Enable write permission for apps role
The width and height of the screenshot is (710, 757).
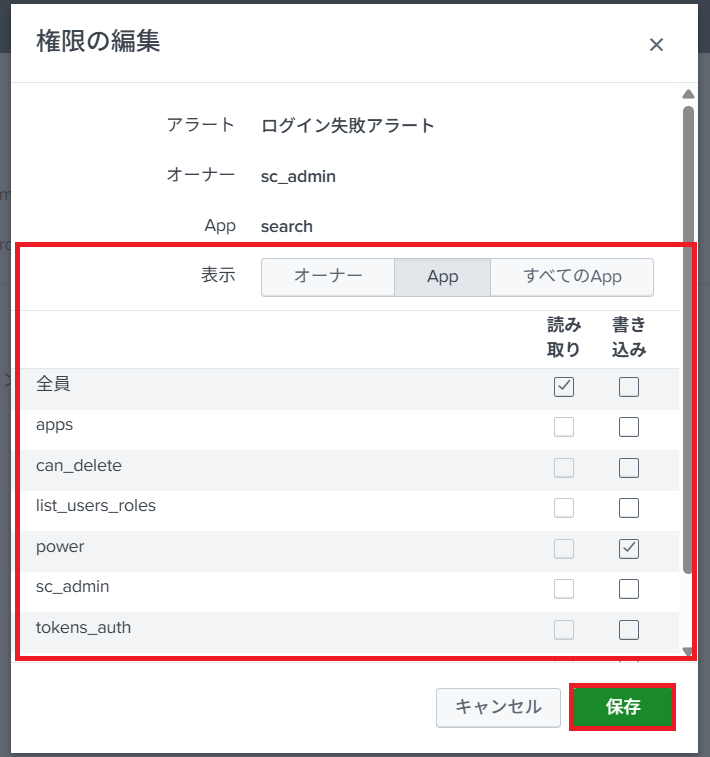(x=628, y=427)
